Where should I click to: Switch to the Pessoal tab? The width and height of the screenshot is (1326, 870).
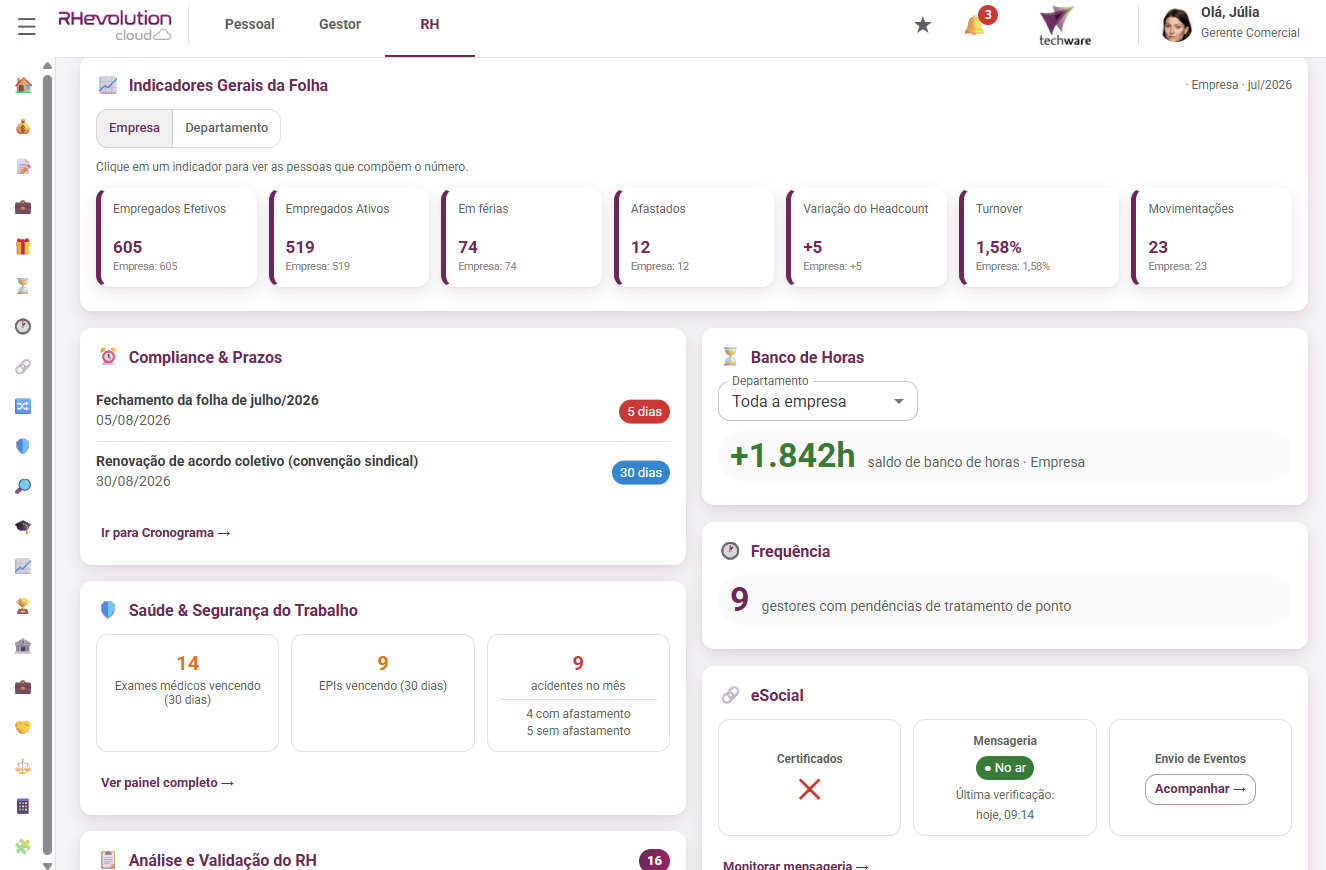pos(250,25)
